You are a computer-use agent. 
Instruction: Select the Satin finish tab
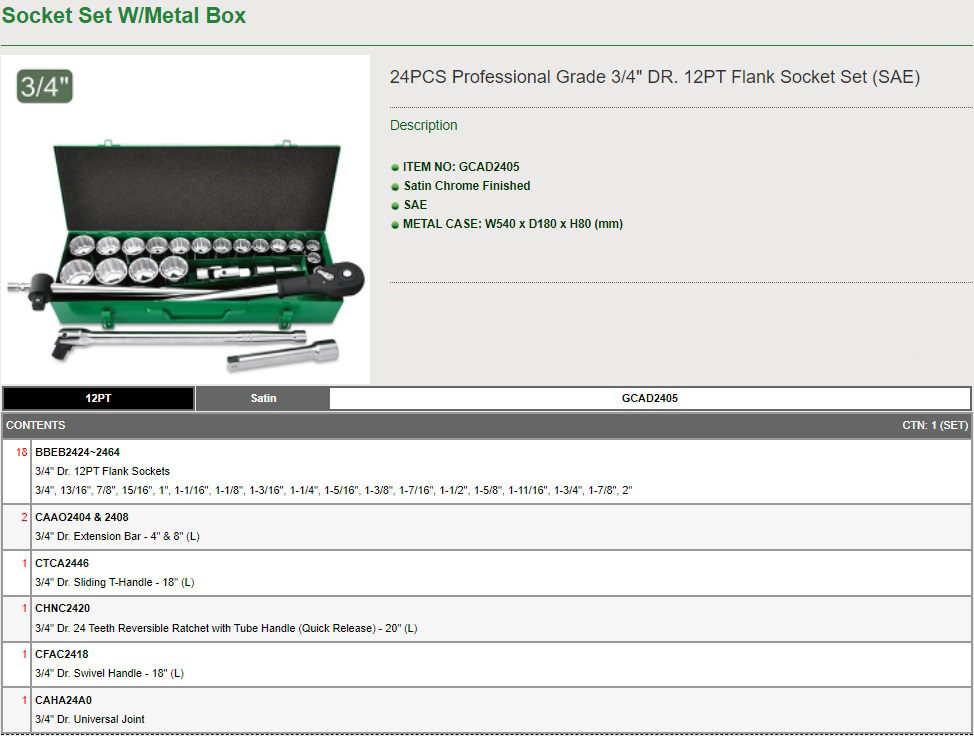point(263,398)
